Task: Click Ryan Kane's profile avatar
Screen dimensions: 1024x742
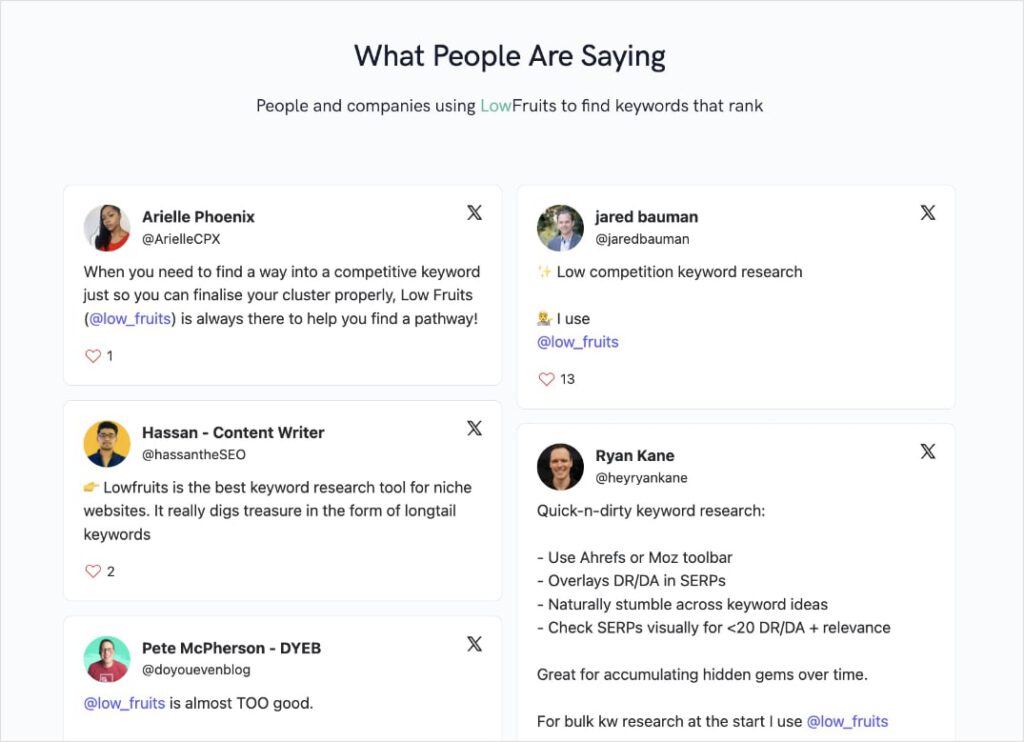Action: pos(560,467)
